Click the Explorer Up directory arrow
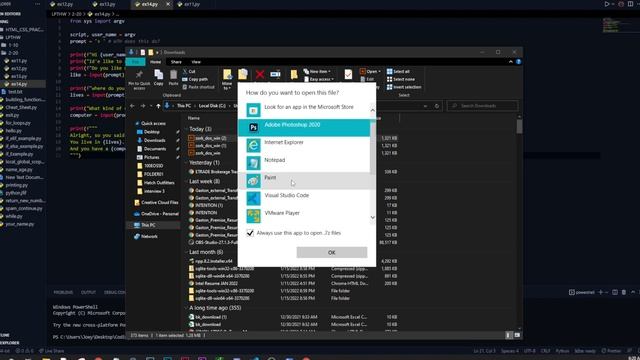Viewport: 640px width, 360px height. 158,106
